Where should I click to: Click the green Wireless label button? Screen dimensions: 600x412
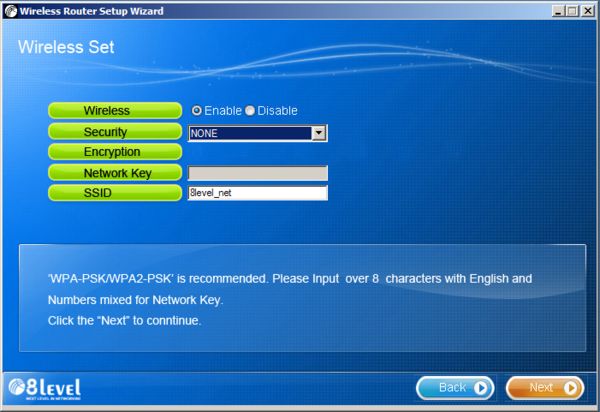(x=115, y=111)
